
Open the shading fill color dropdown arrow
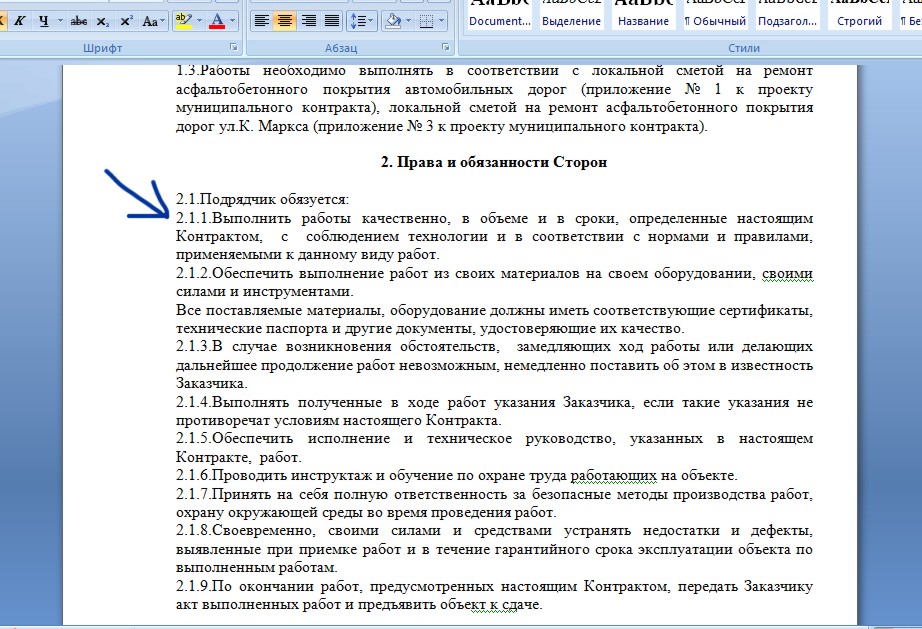coord(407,21)
